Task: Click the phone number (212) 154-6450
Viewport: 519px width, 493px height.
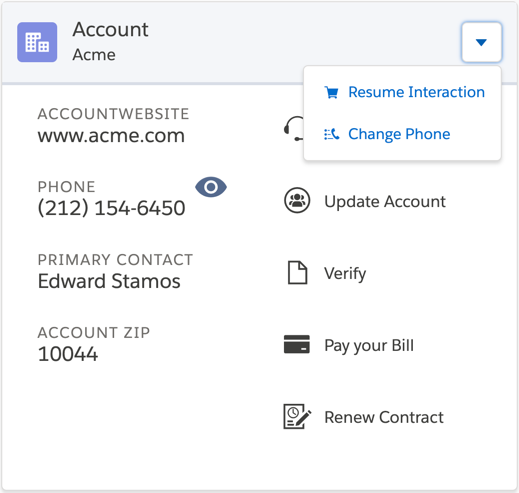Action: point(111,208)
